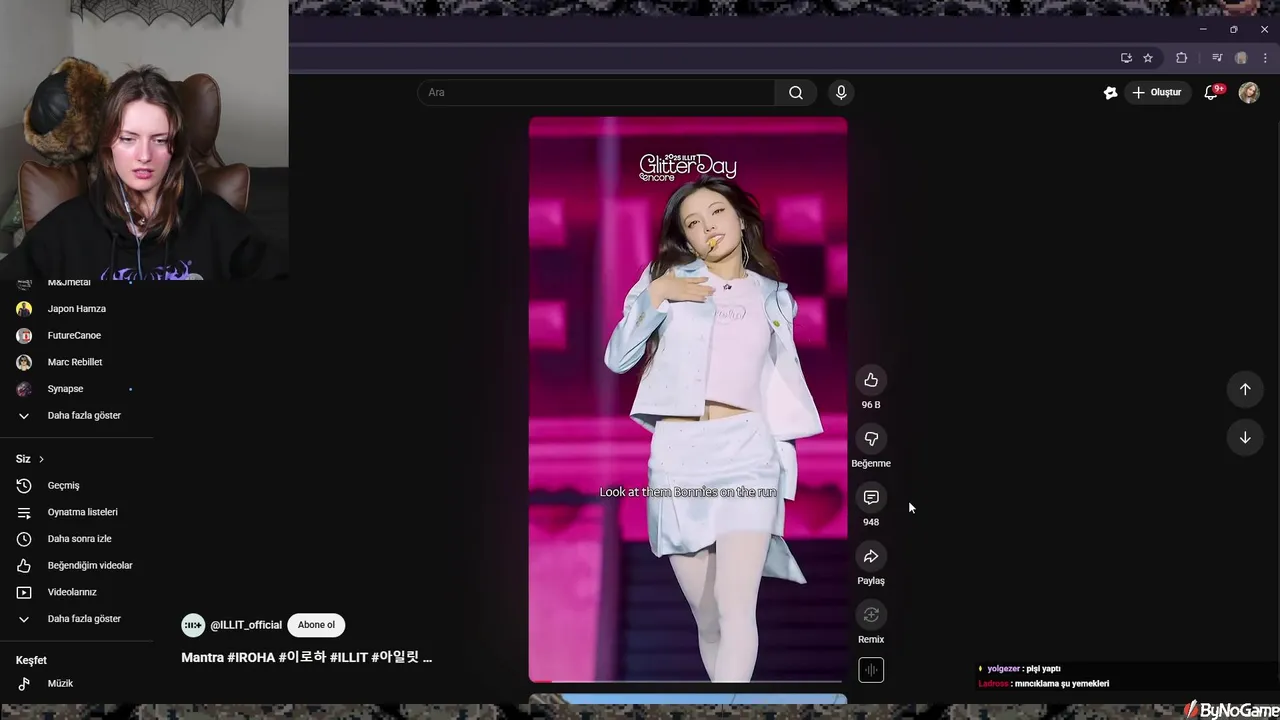Go to previous short with up arrow
The height and width of the screenshot is (720, 1280).
(x=1245, y=389)
